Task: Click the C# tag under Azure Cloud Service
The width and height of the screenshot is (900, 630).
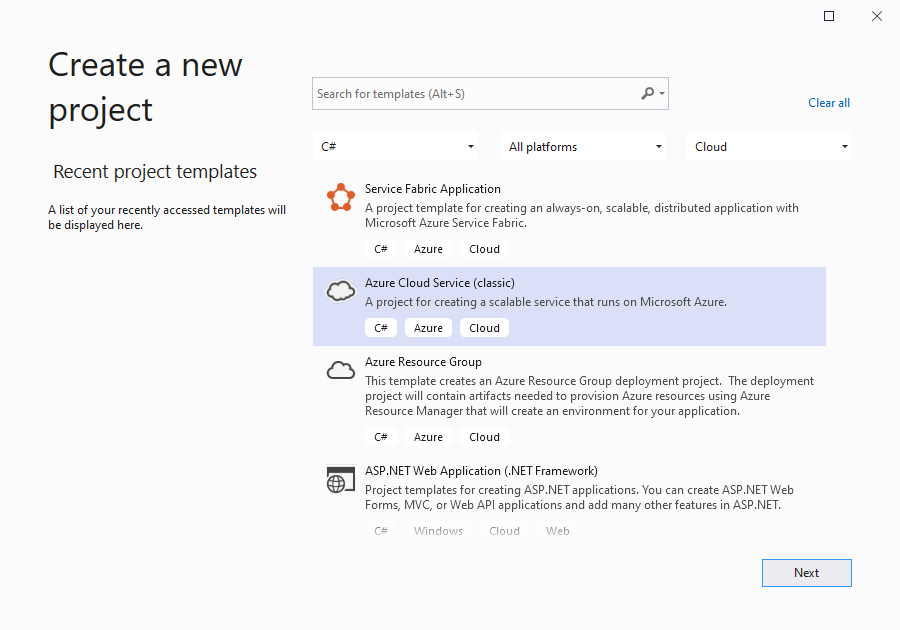Action: click(x=381, y=328)
